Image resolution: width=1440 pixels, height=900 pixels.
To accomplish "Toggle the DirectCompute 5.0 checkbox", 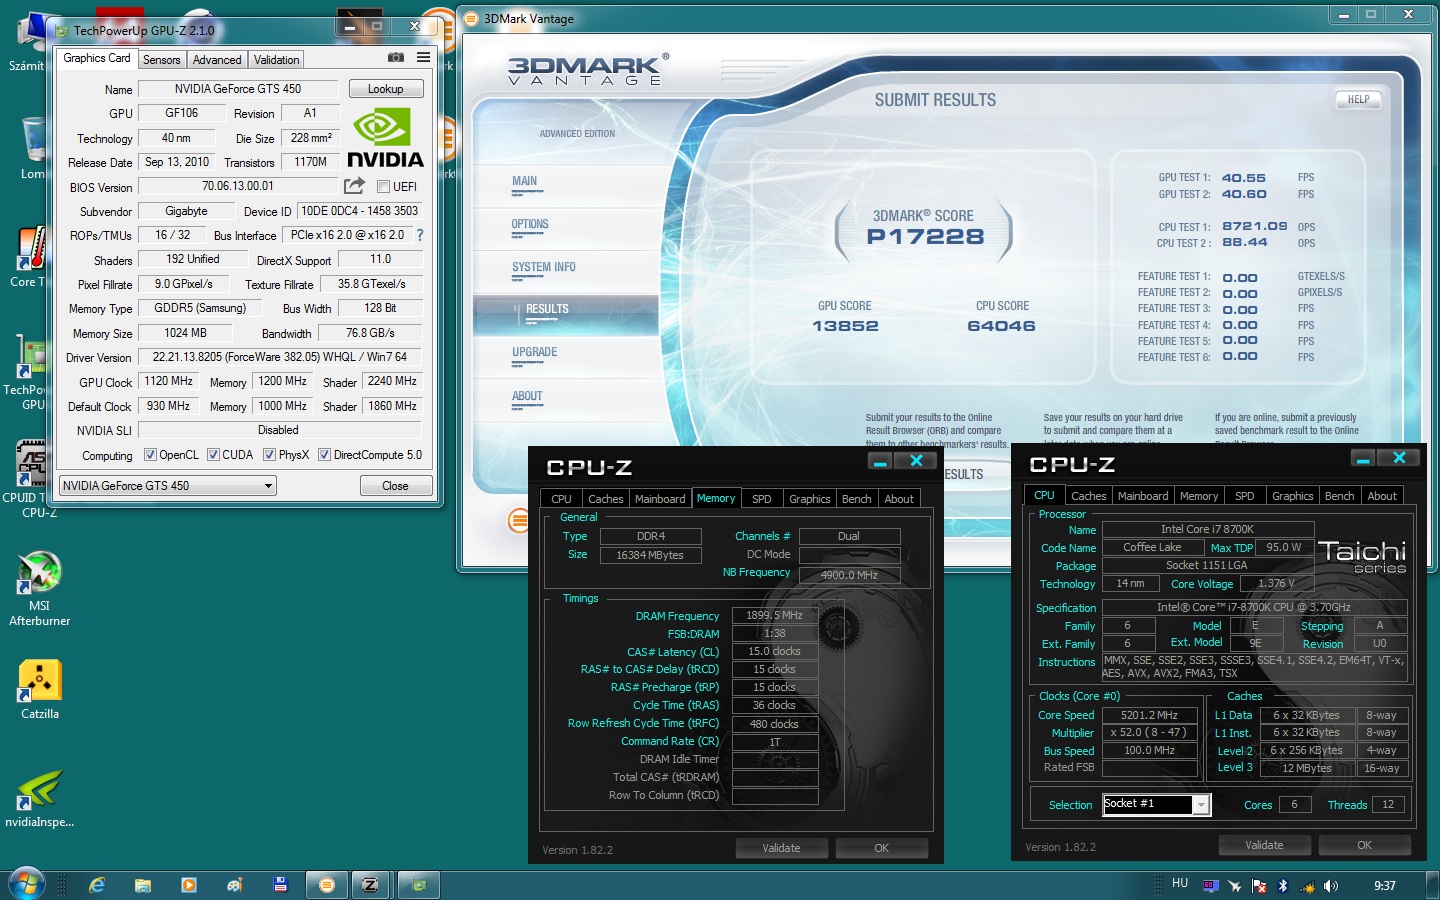I will click(324, 454).
